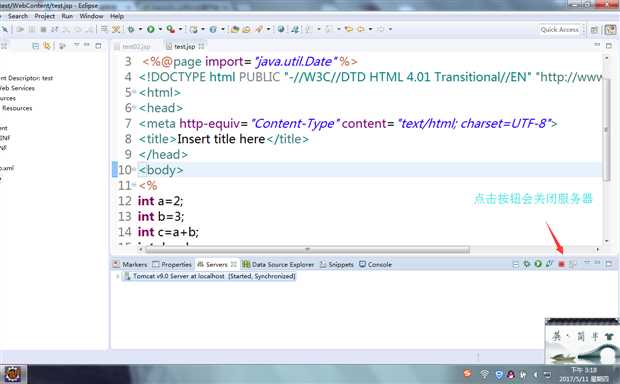The image size is (620, 384).
Task: Open the web browser globe icon in toolbar
Action: coord(281,29)
